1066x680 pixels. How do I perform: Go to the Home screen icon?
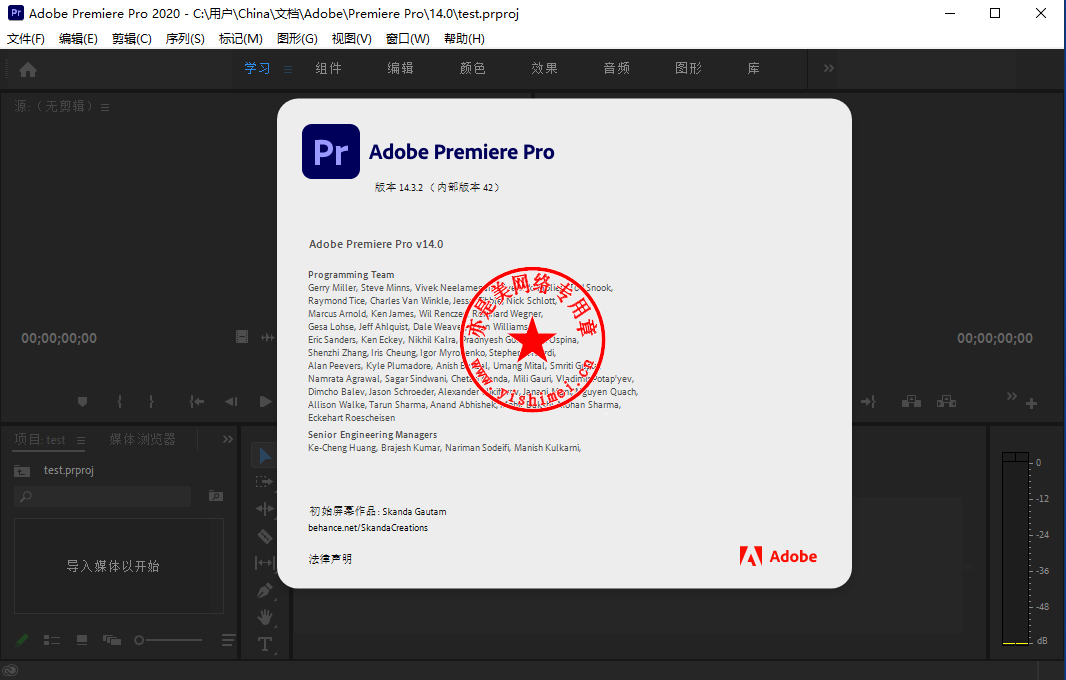tap(28, 69)
